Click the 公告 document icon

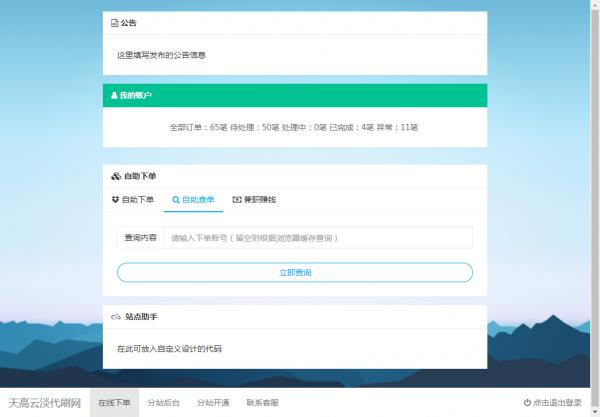click(x=114, y=22)
